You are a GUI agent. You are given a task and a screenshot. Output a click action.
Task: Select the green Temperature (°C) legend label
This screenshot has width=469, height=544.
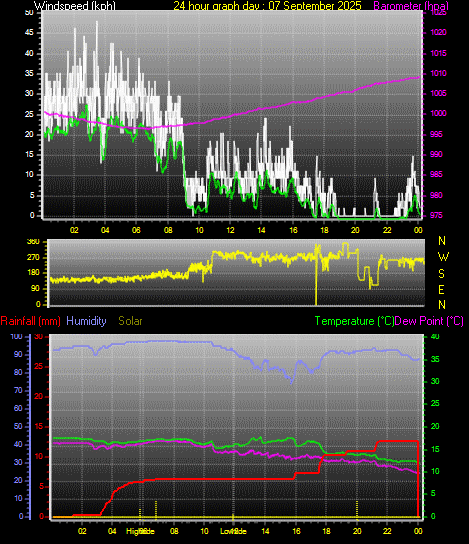coord(355,321)
